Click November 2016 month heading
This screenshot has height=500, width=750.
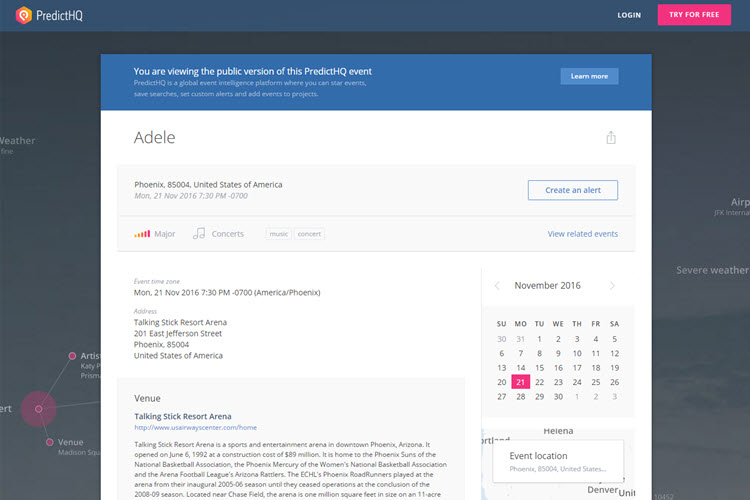point(548,286)
